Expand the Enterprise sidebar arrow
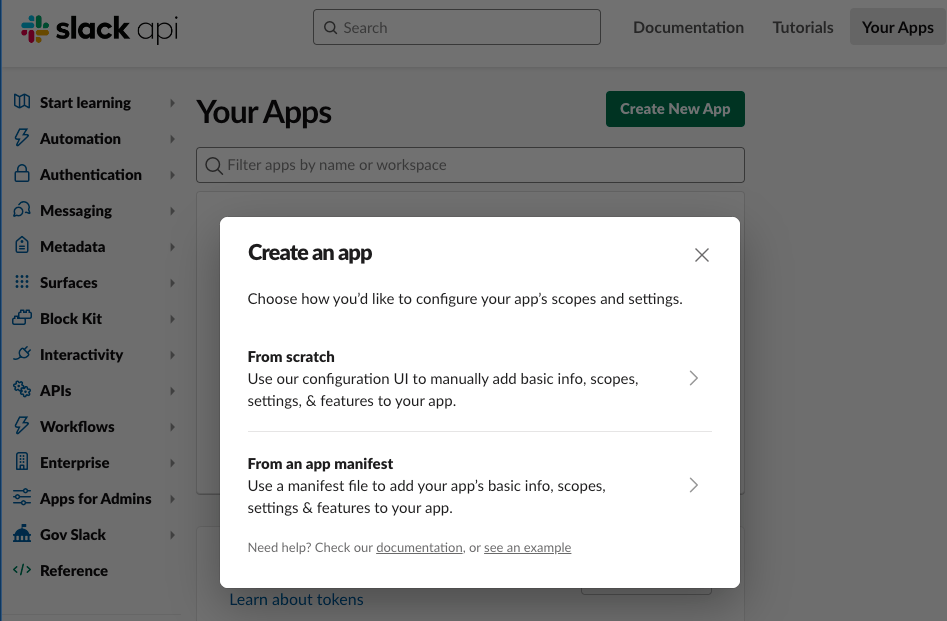Image resolution: width=947 pixels, height=621 pixels. [x=172, y=463]
